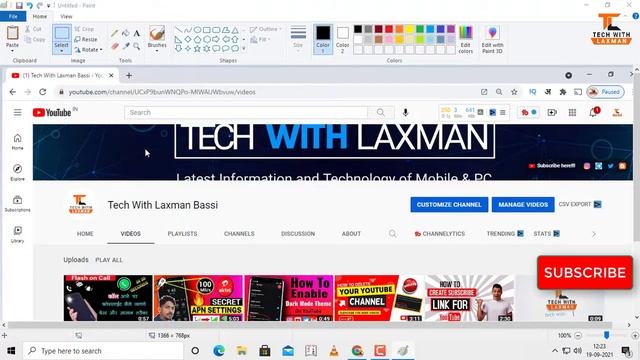640x360 pixels.
Task: Switch to the PLAYLISTS channel tab
Action: pyautogui.click(x=182, y=233)
